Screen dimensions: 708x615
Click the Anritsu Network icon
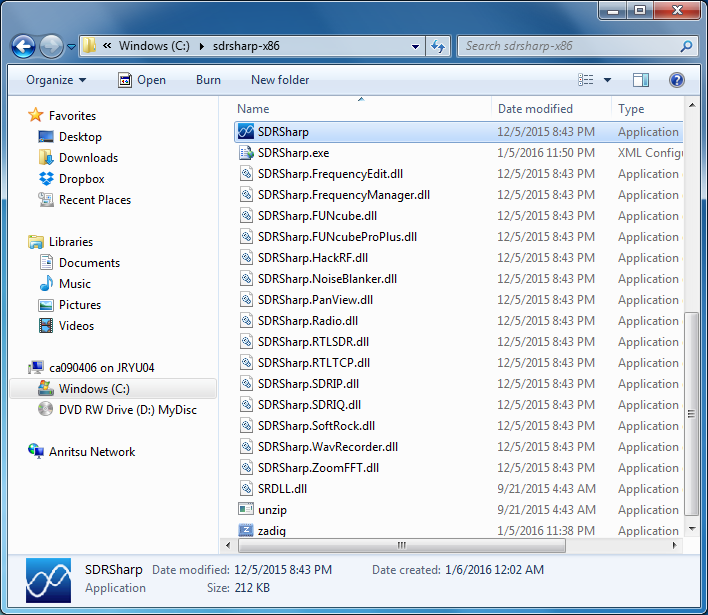coord(36,451)
